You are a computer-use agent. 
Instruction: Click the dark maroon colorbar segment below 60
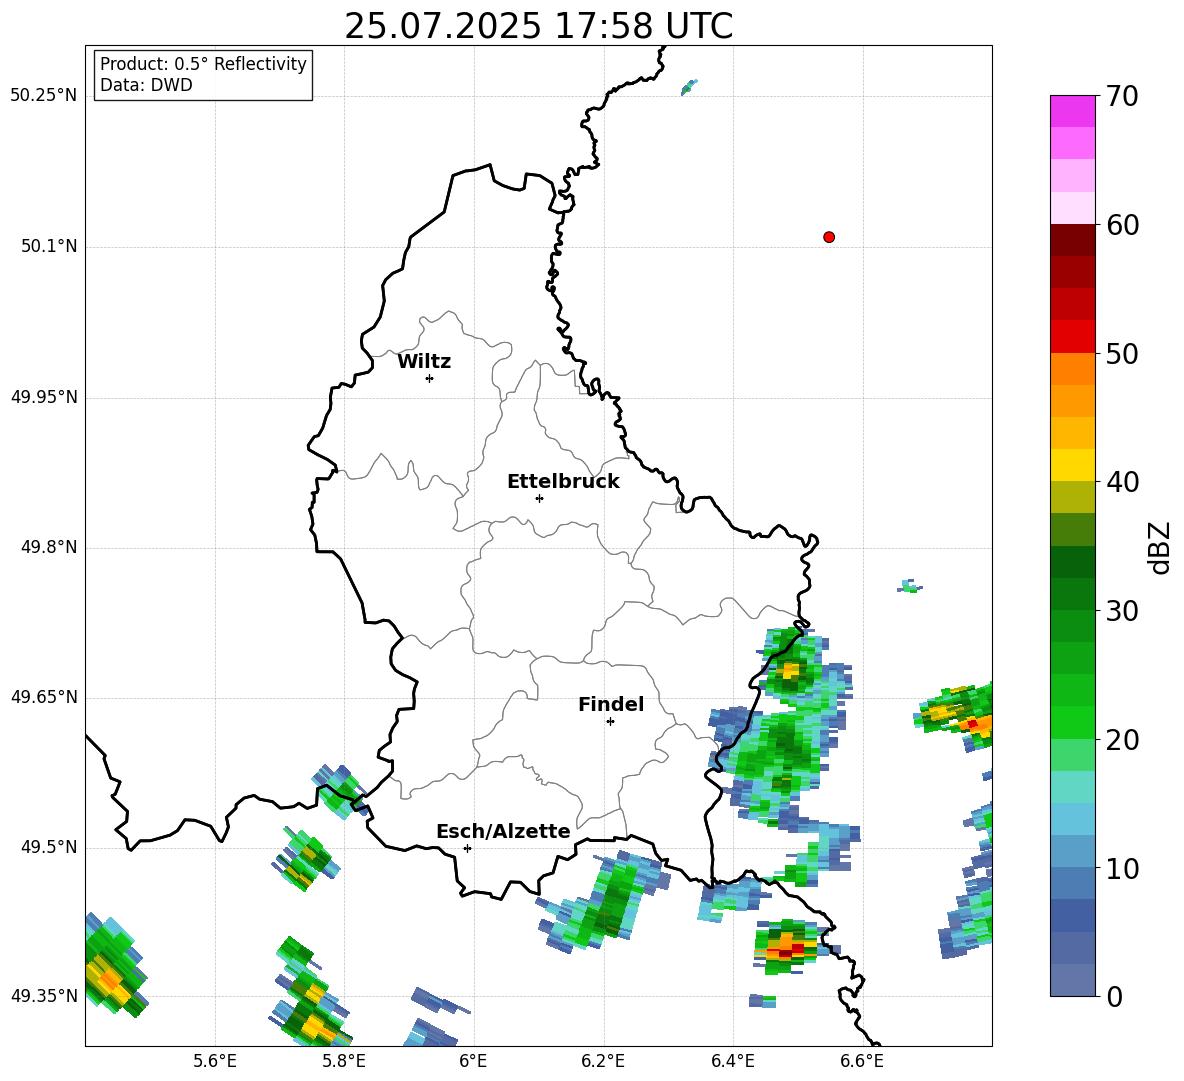[1072, 239]
